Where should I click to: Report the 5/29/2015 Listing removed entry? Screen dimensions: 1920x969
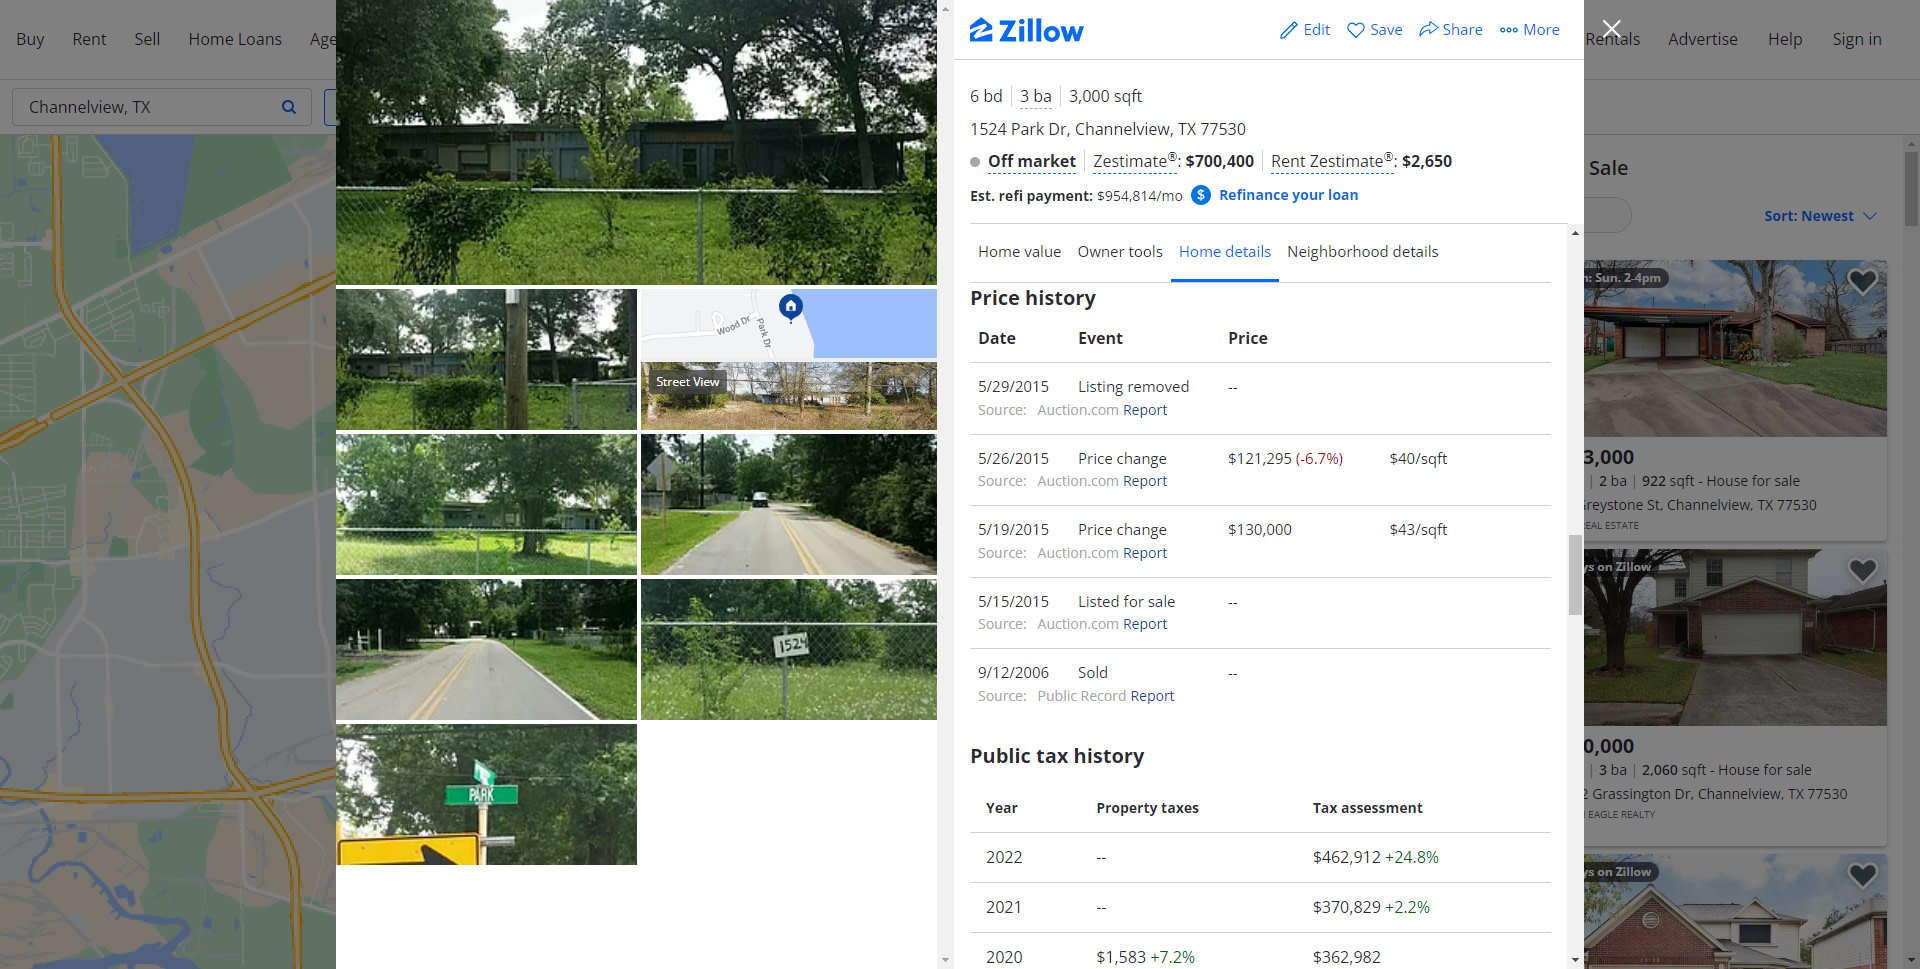click(x=1145, y=410)
